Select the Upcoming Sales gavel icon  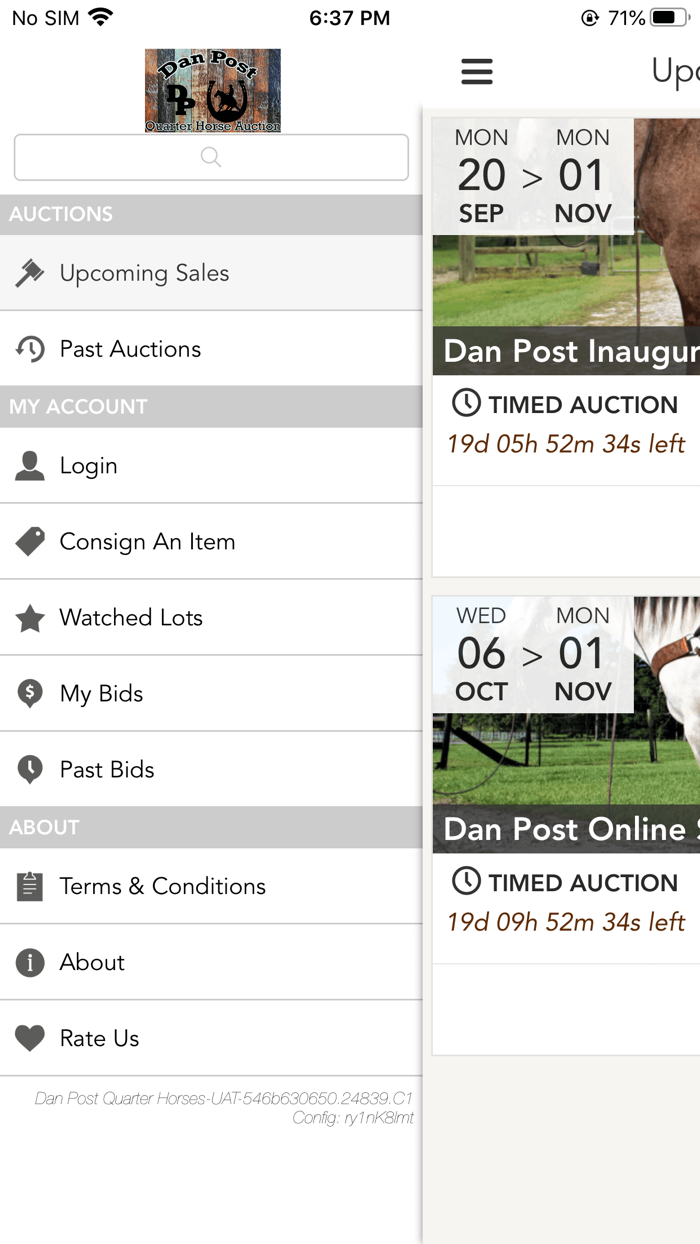pos(31,272)
